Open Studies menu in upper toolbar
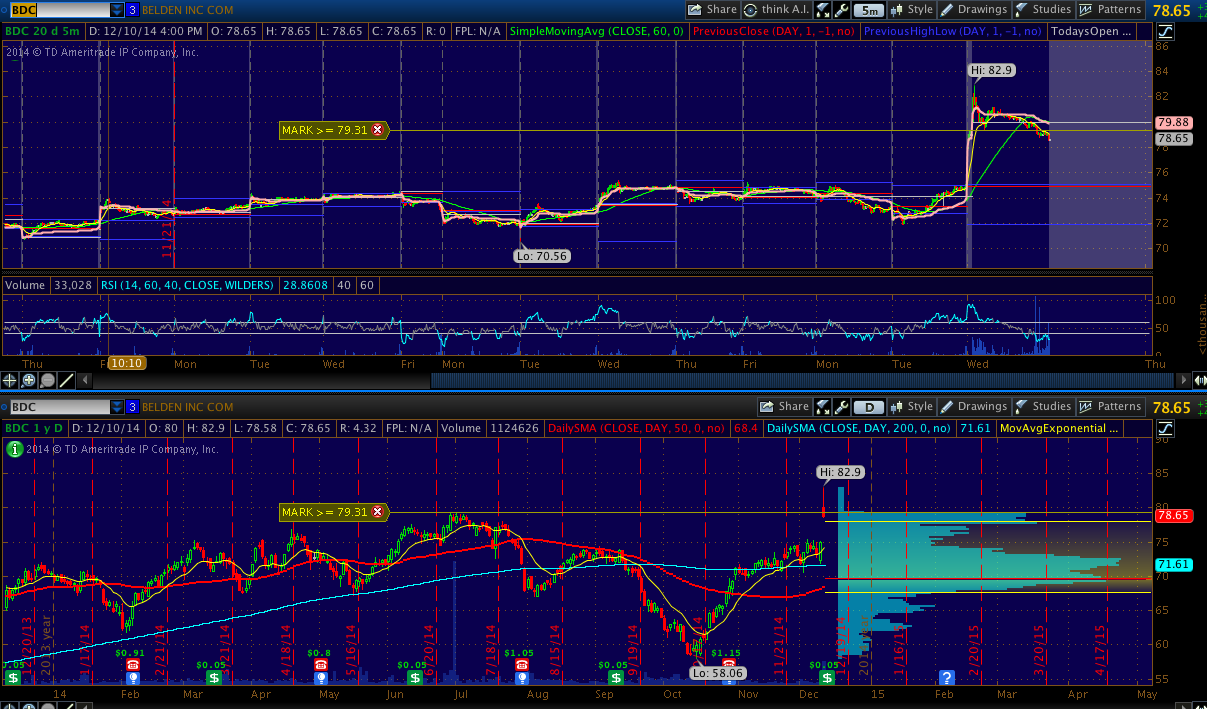 pos(1043,10)
